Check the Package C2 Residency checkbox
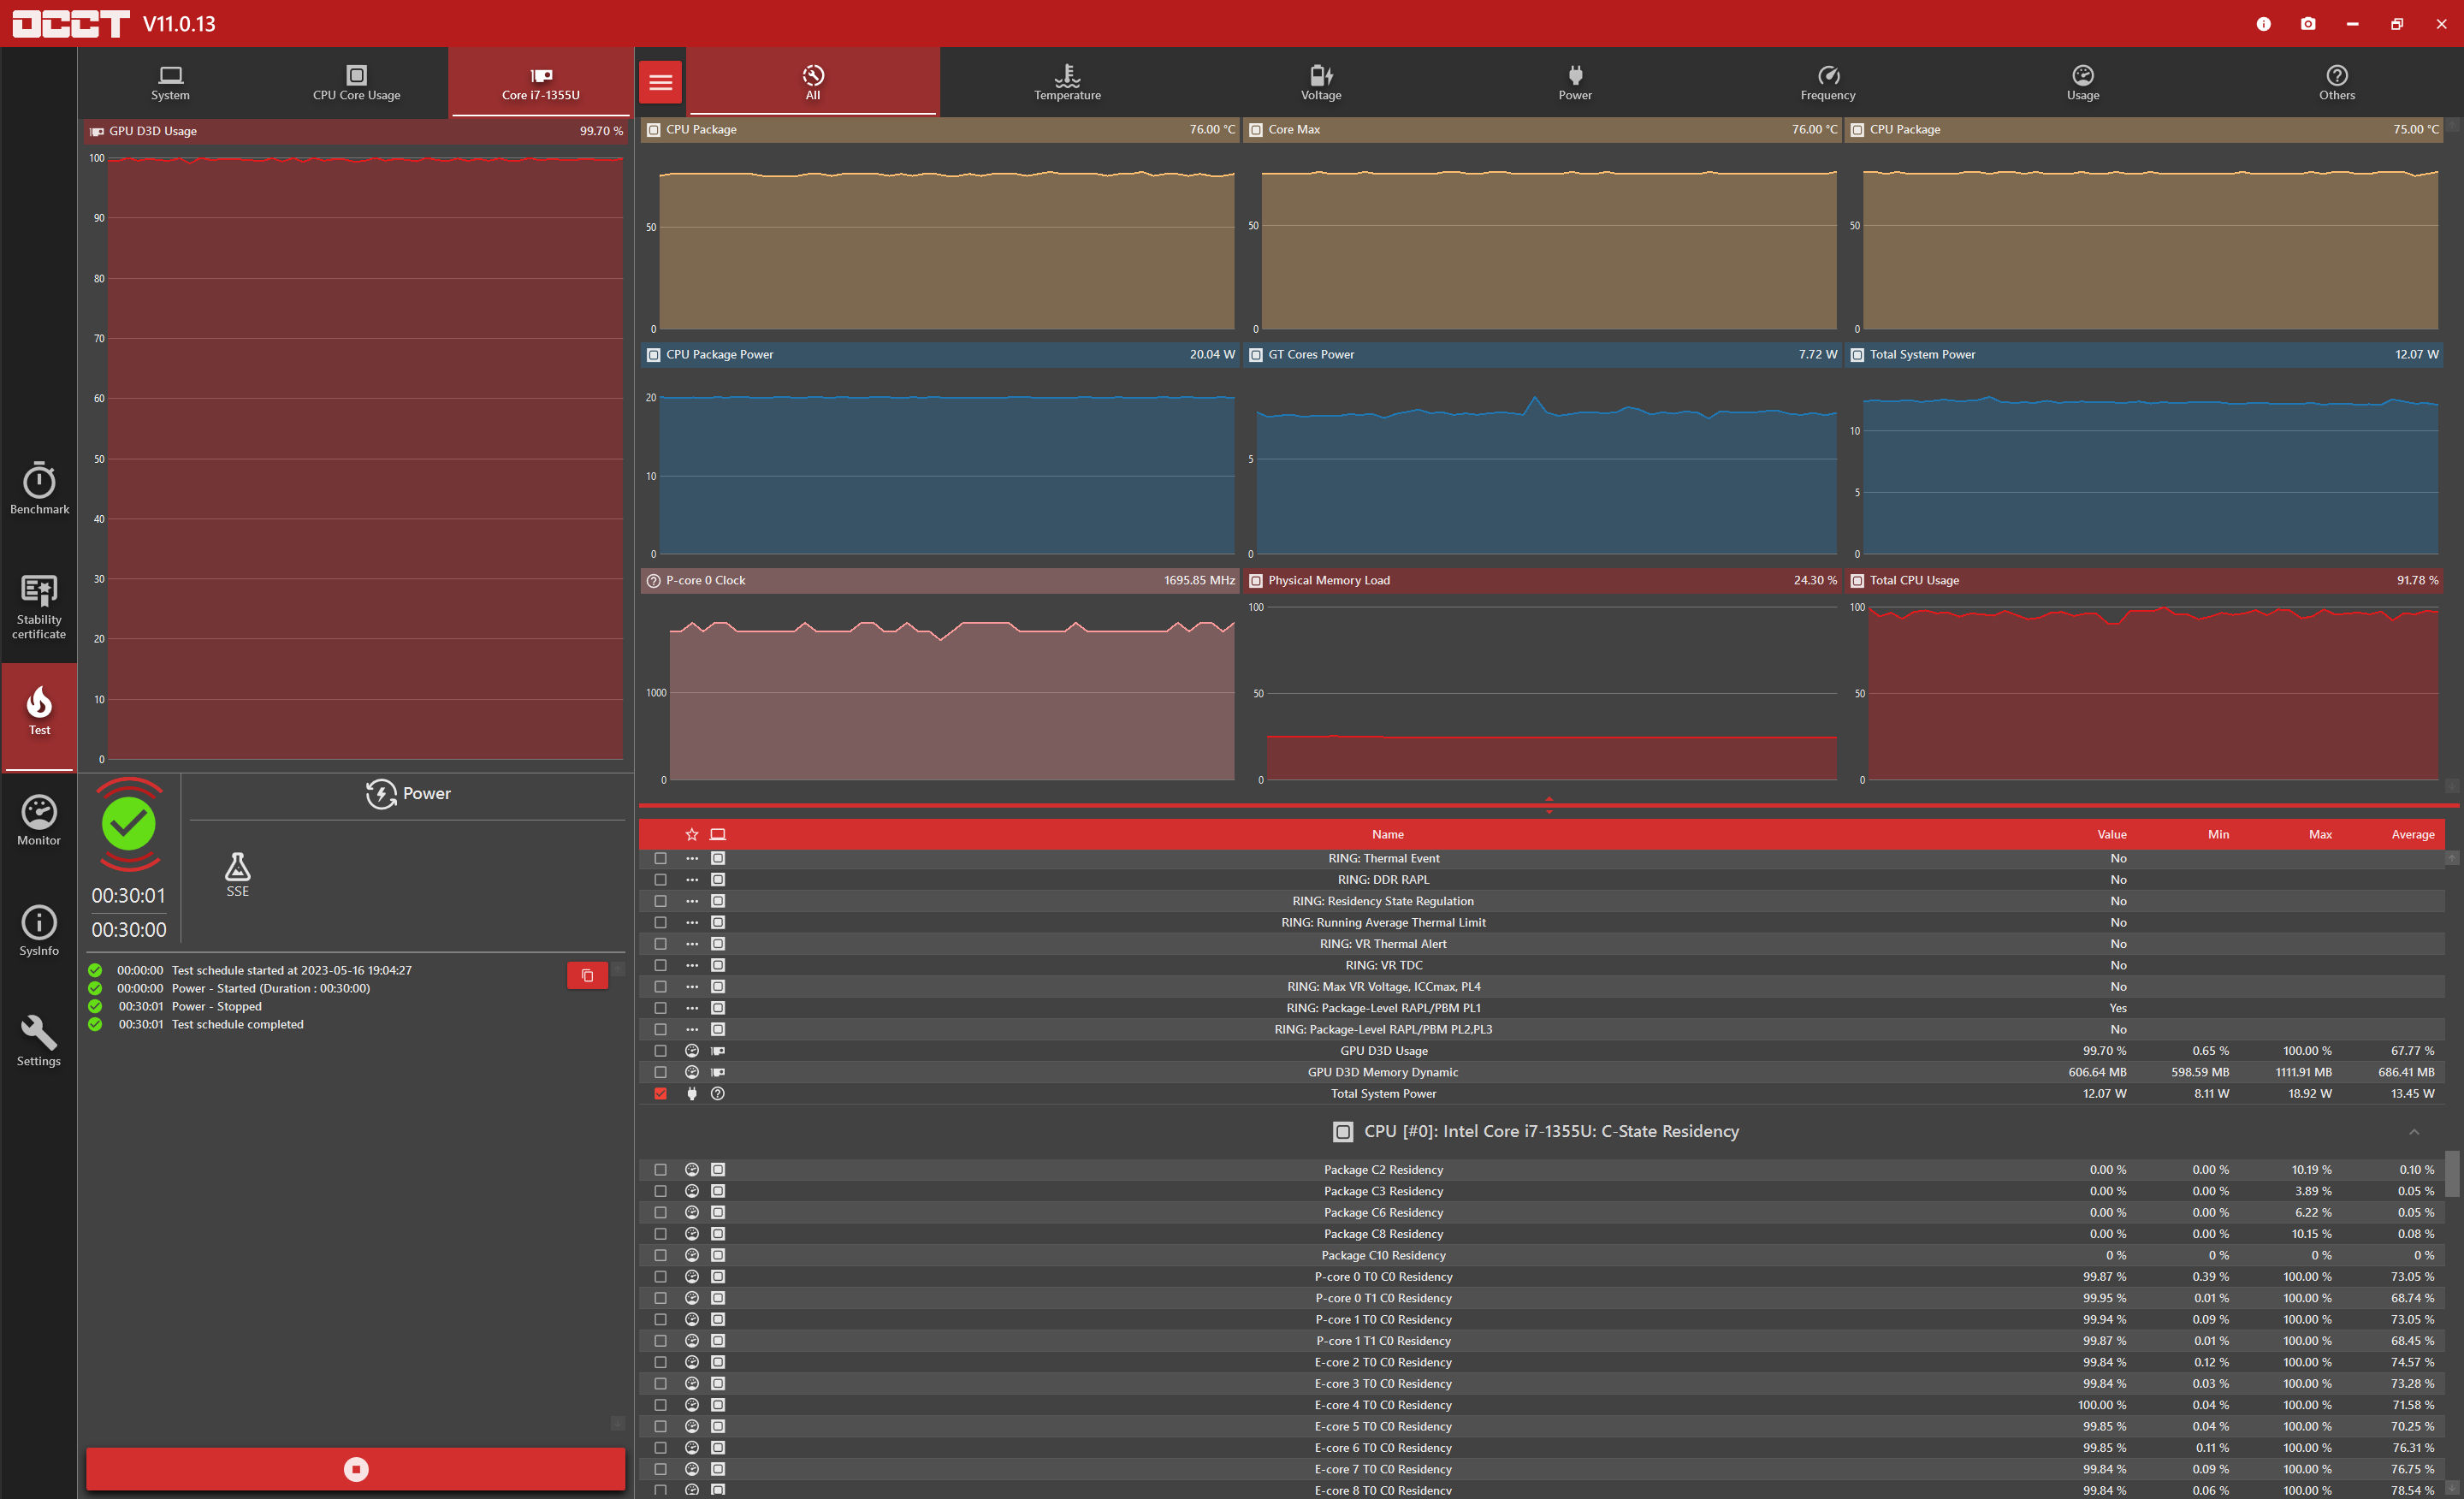 [x=661, y=1170]
